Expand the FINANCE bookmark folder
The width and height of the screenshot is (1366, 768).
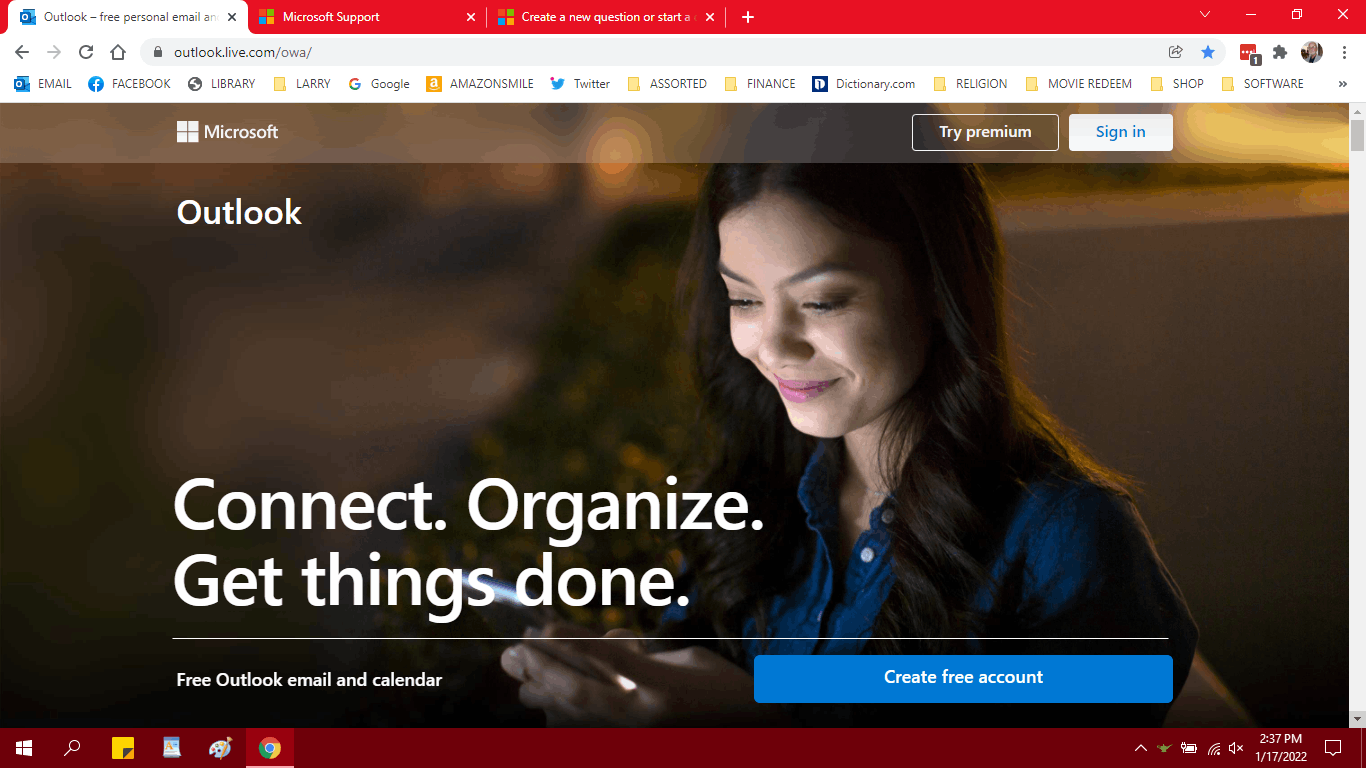(759, 84)
